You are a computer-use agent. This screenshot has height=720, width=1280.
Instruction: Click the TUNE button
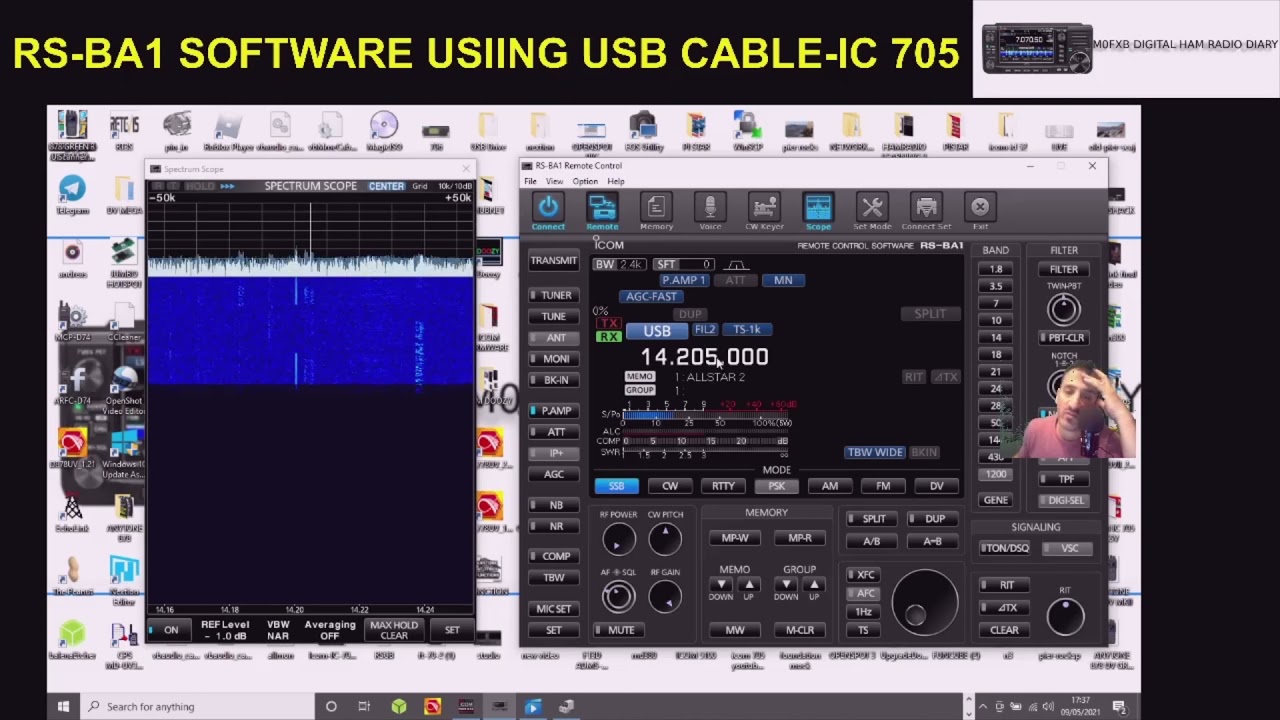tap(553, 316)
